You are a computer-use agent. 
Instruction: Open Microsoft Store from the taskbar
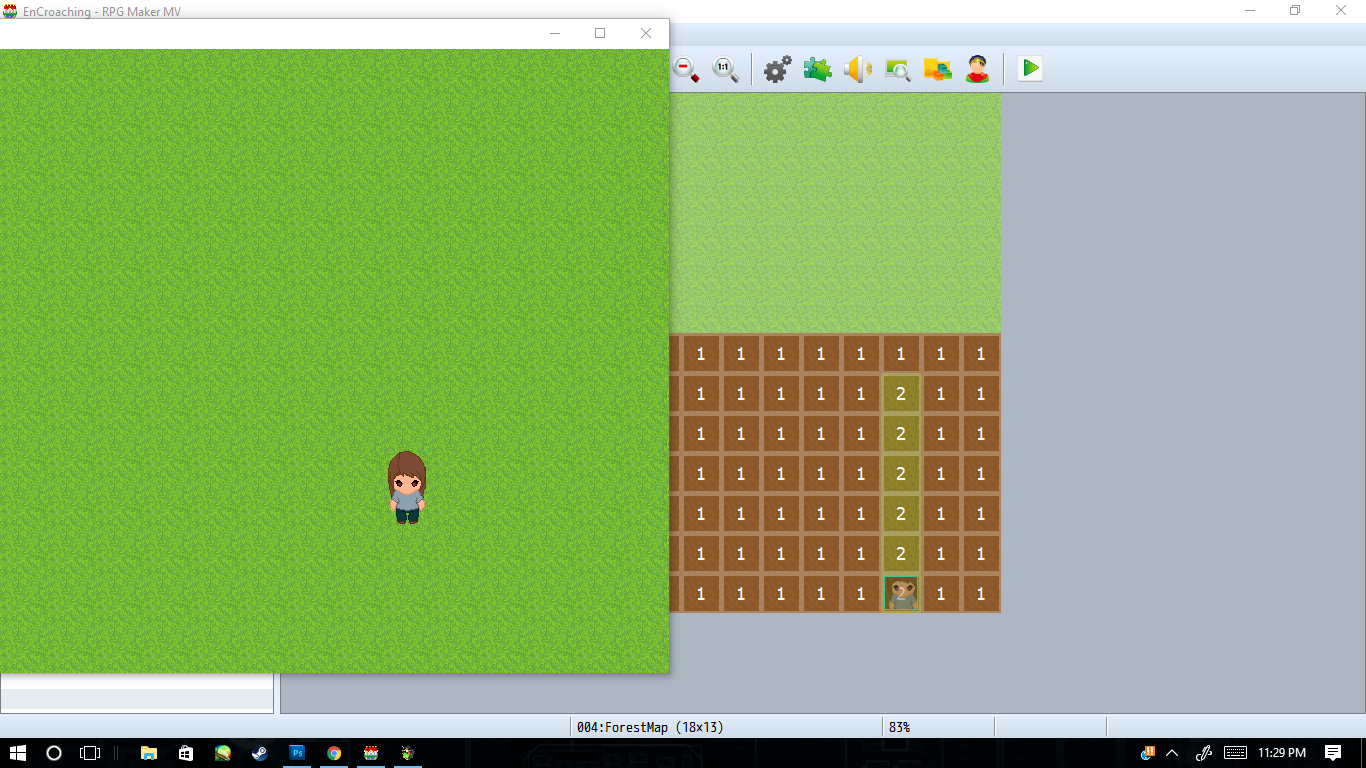186,753
